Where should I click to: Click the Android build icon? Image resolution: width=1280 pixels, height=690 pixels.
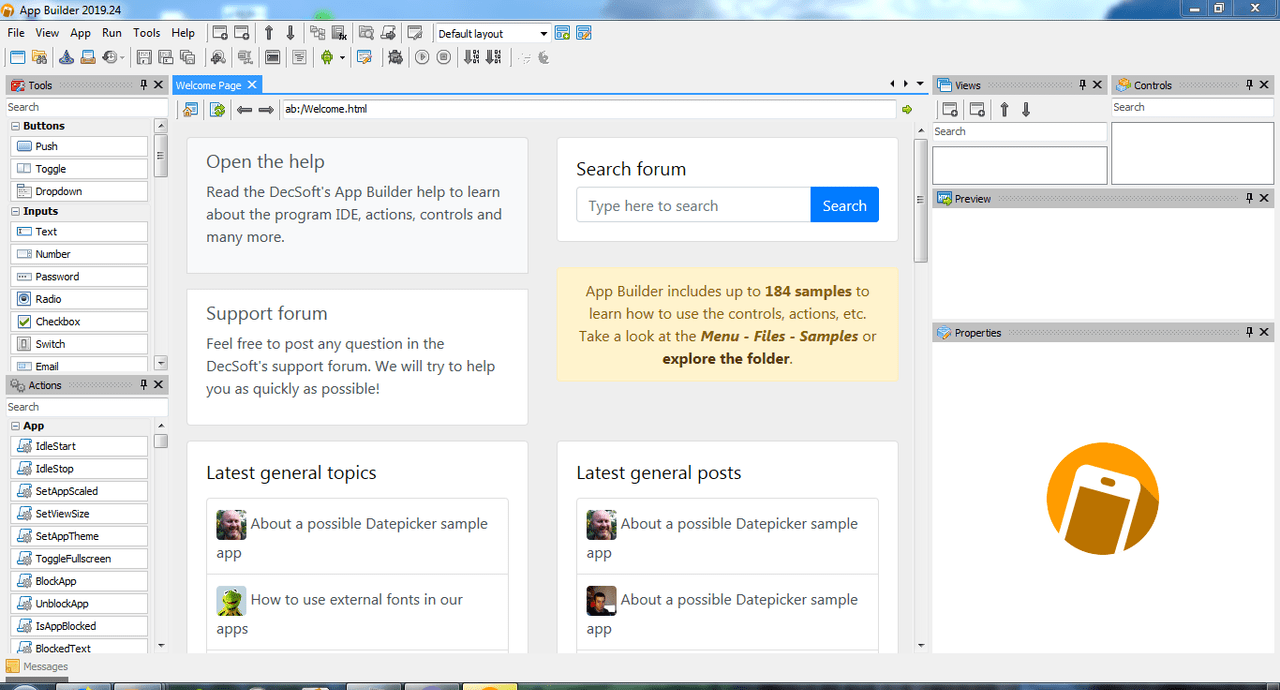(326, 57)
